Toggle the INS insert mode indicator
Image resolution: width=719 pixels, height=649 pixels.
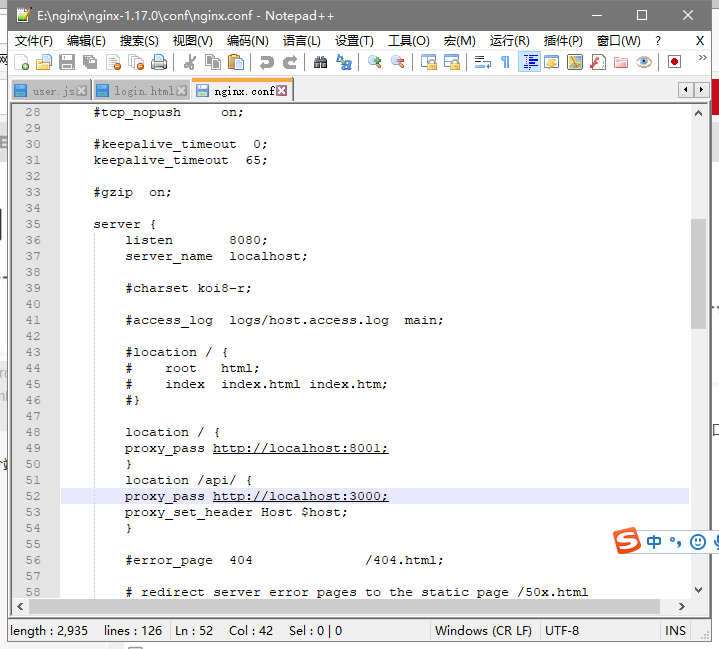(x=675, y=631)
